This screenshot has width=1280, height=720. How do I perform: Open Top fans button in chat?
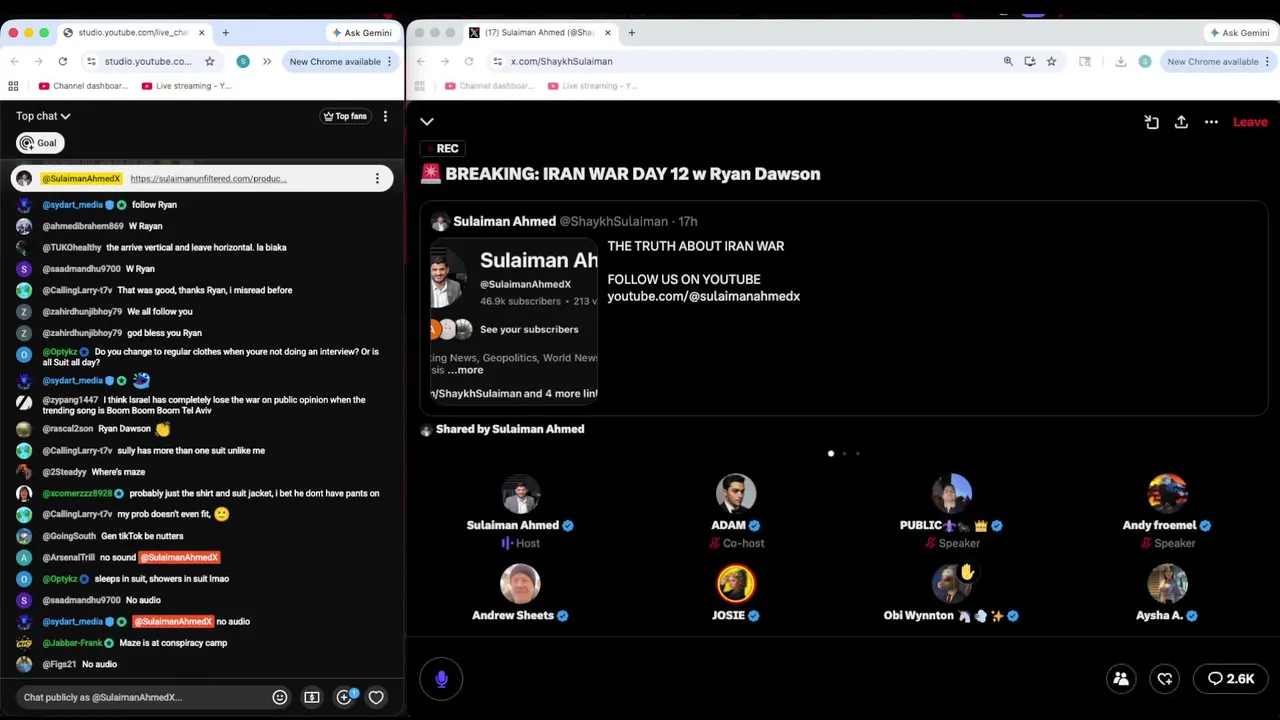[x=344, y=116]
